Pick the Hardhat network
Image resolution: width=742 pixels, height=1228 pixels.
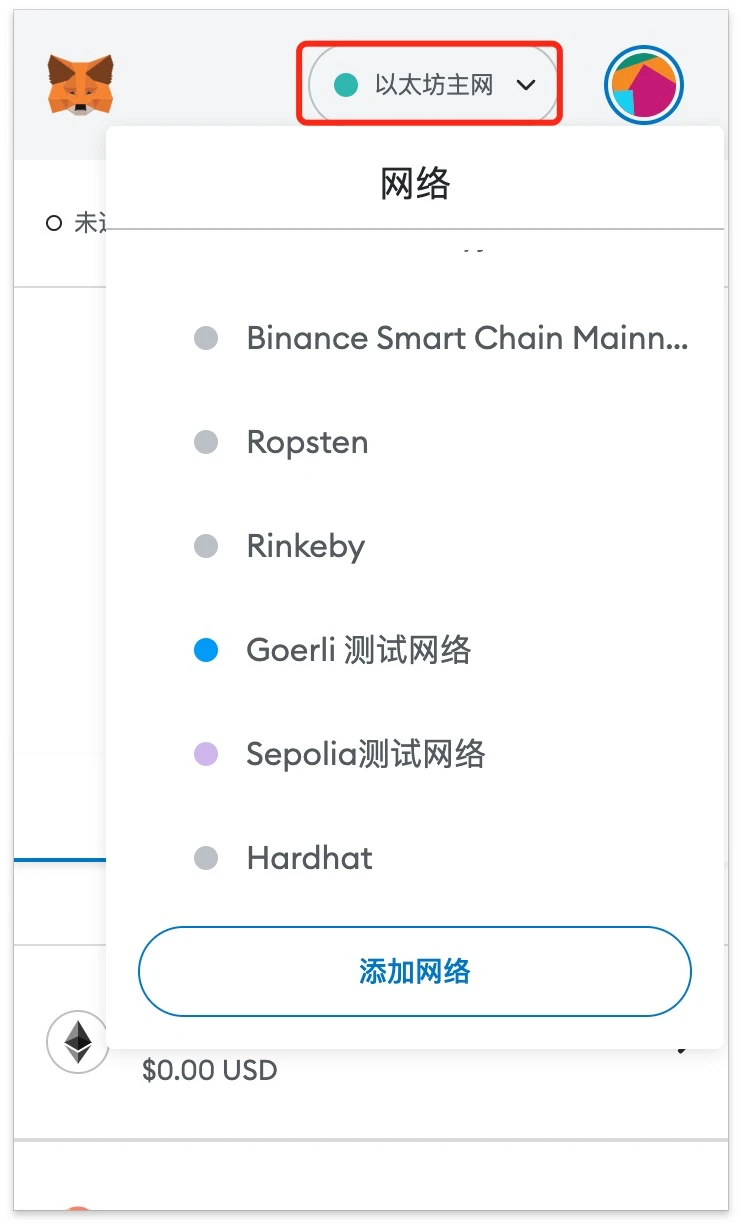309,858
